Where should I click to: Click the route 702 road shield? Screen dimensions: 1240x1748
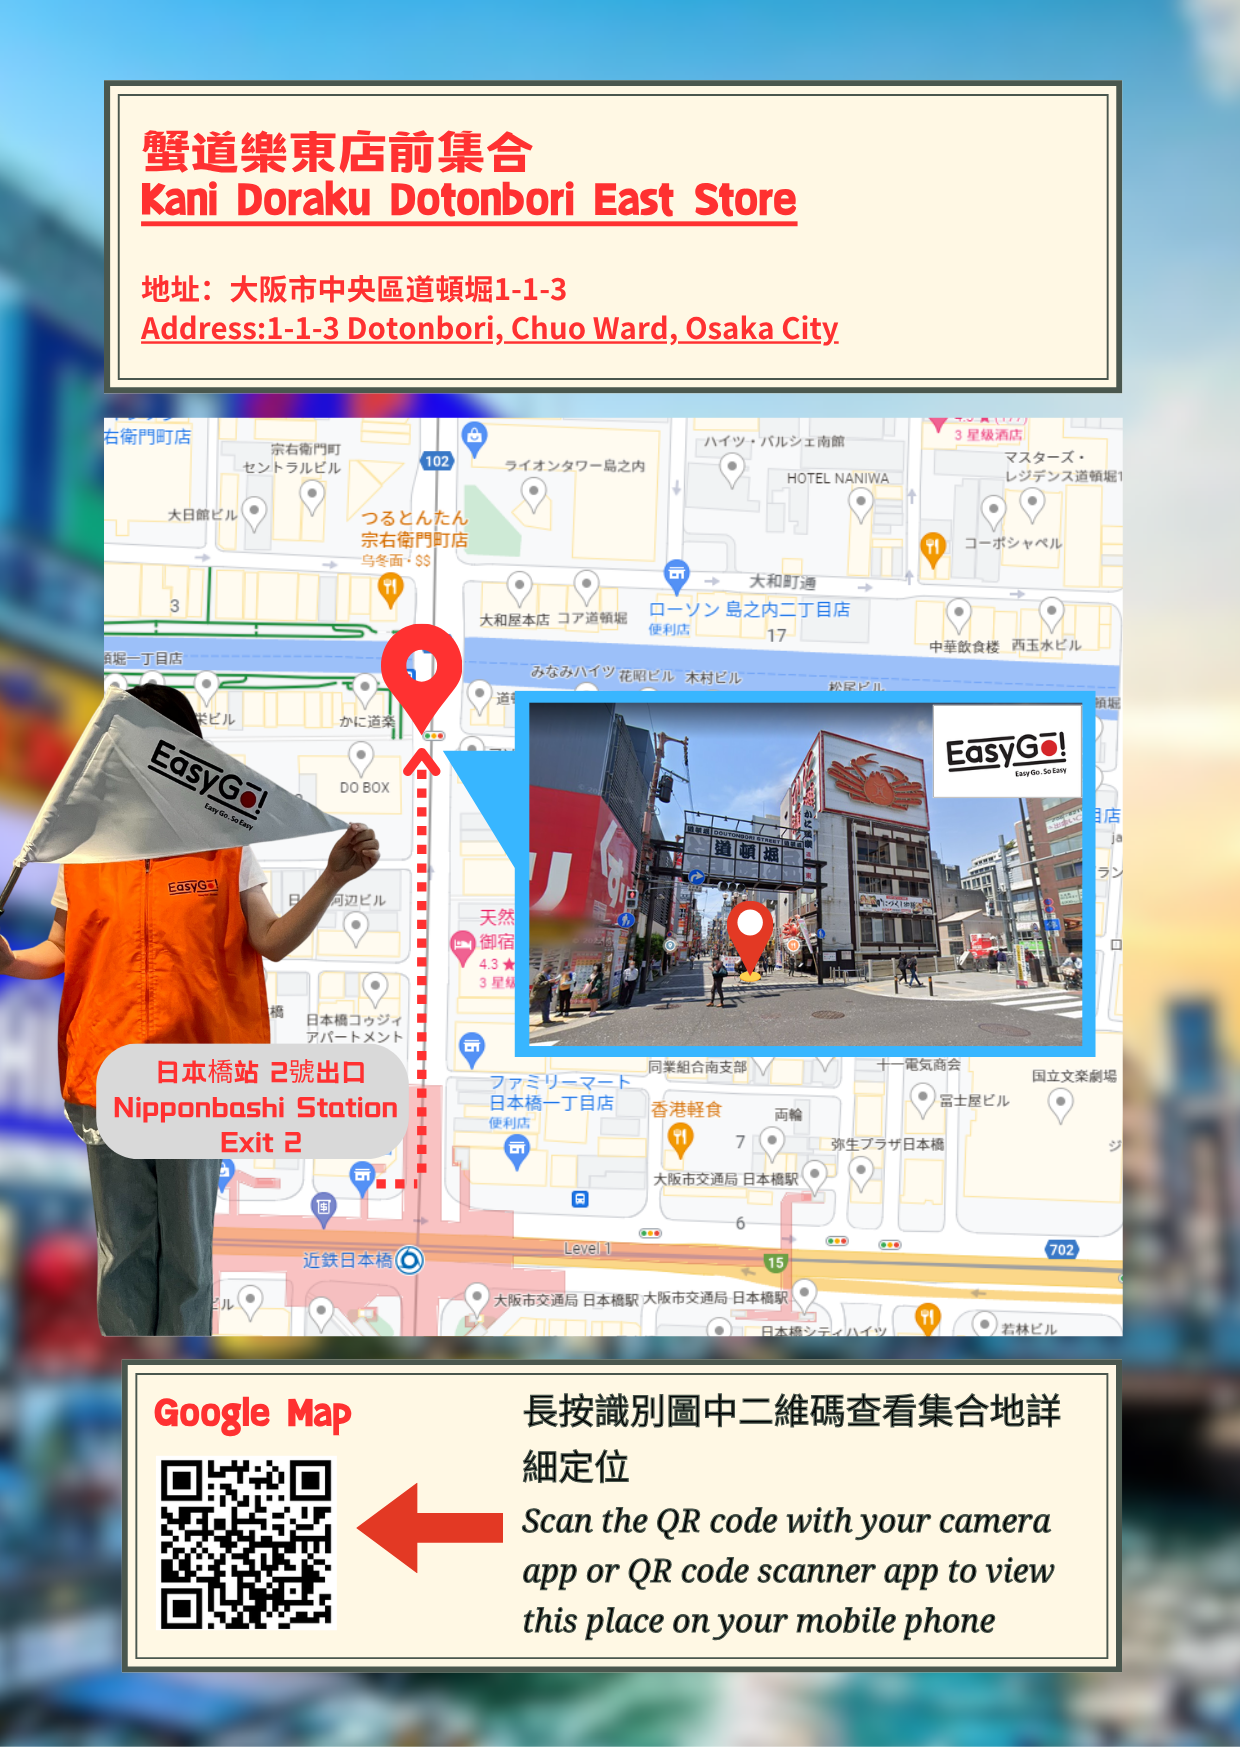(1061, 1249)
